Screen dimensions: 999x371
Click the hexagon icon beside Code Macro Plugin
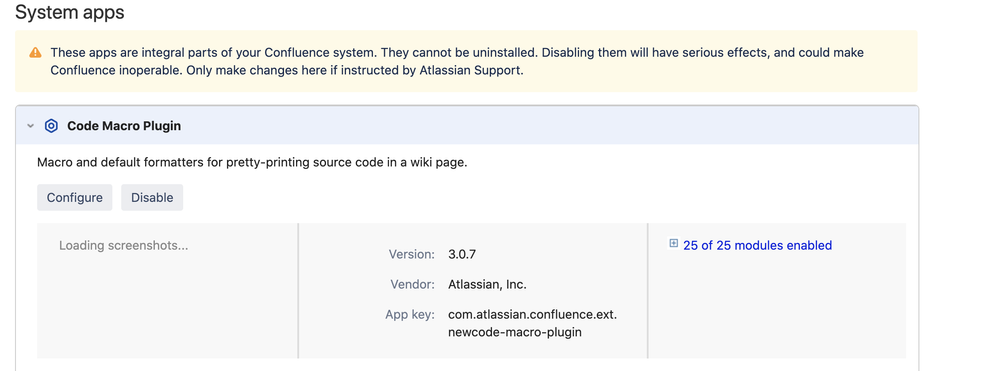coord(51,126)
